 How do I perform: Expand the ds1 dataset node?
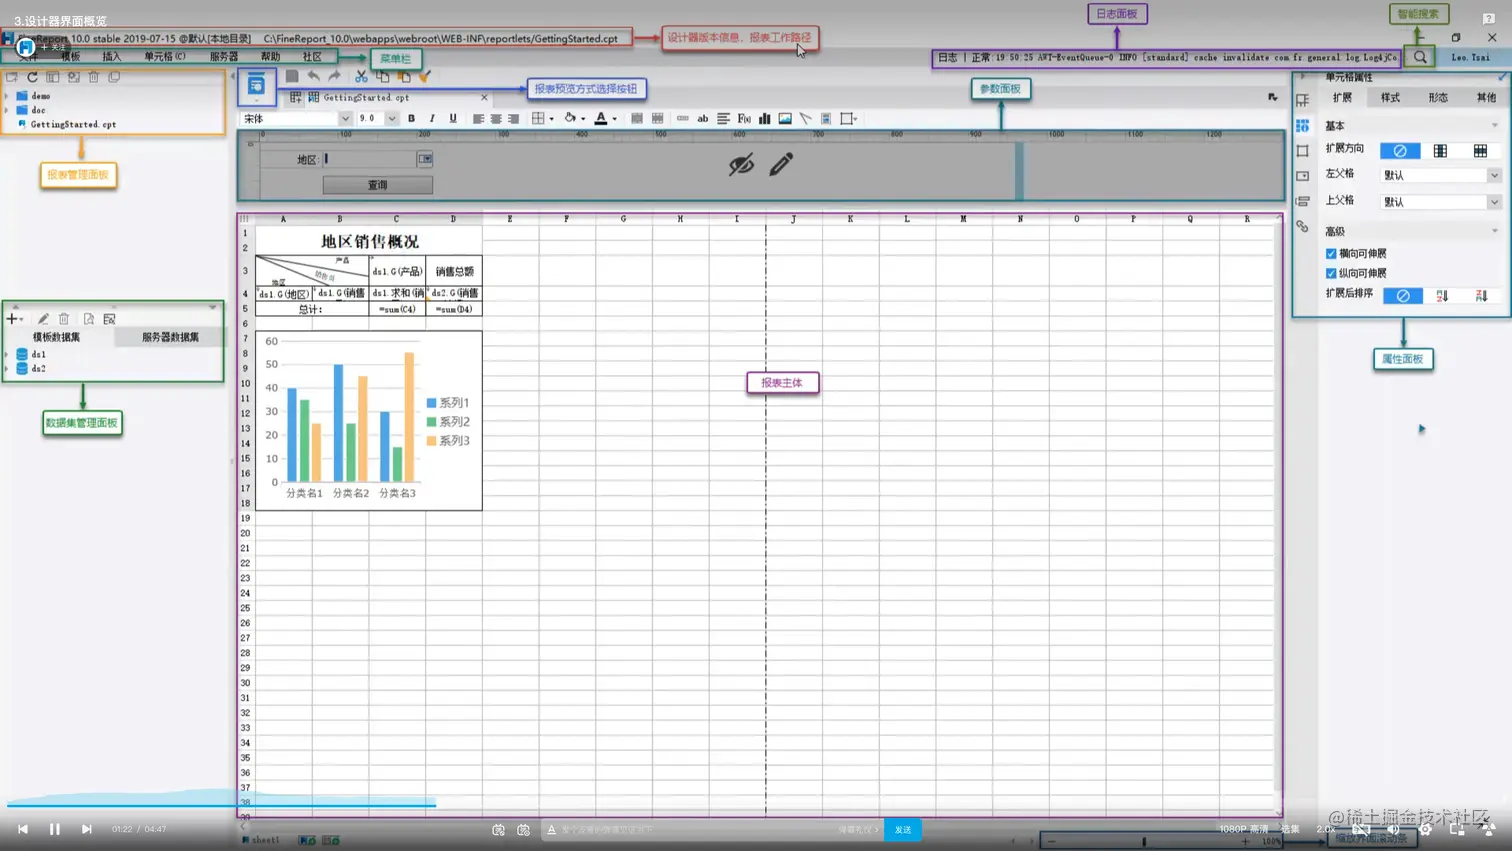pos(7,354)
